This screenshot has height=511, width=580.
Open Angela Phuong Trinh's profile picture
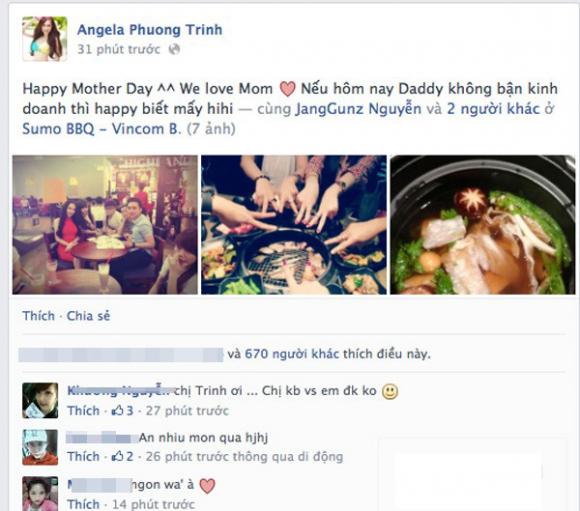point(45,39)
